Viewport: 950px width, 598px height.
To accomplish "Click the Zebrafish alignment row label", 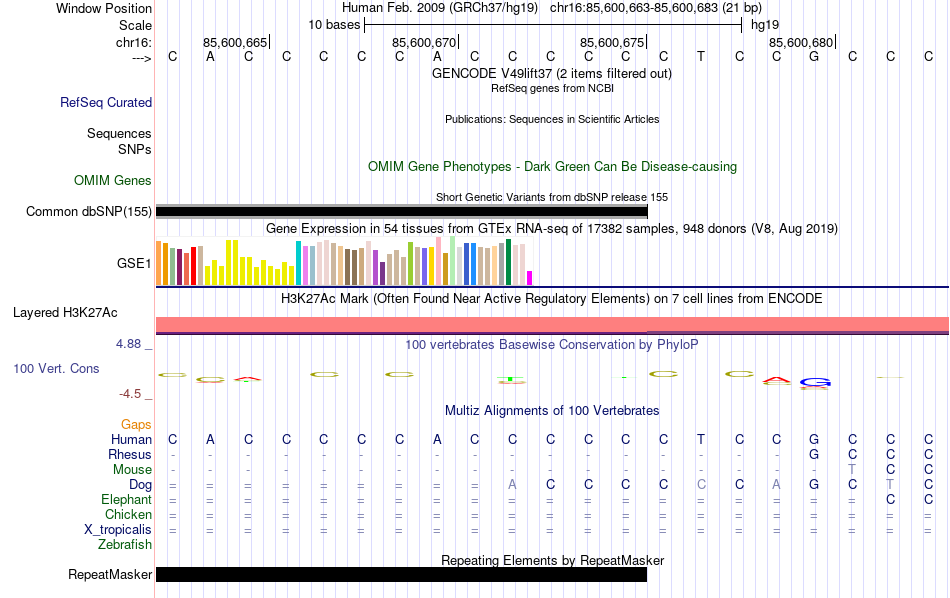I will pos(125,545).
